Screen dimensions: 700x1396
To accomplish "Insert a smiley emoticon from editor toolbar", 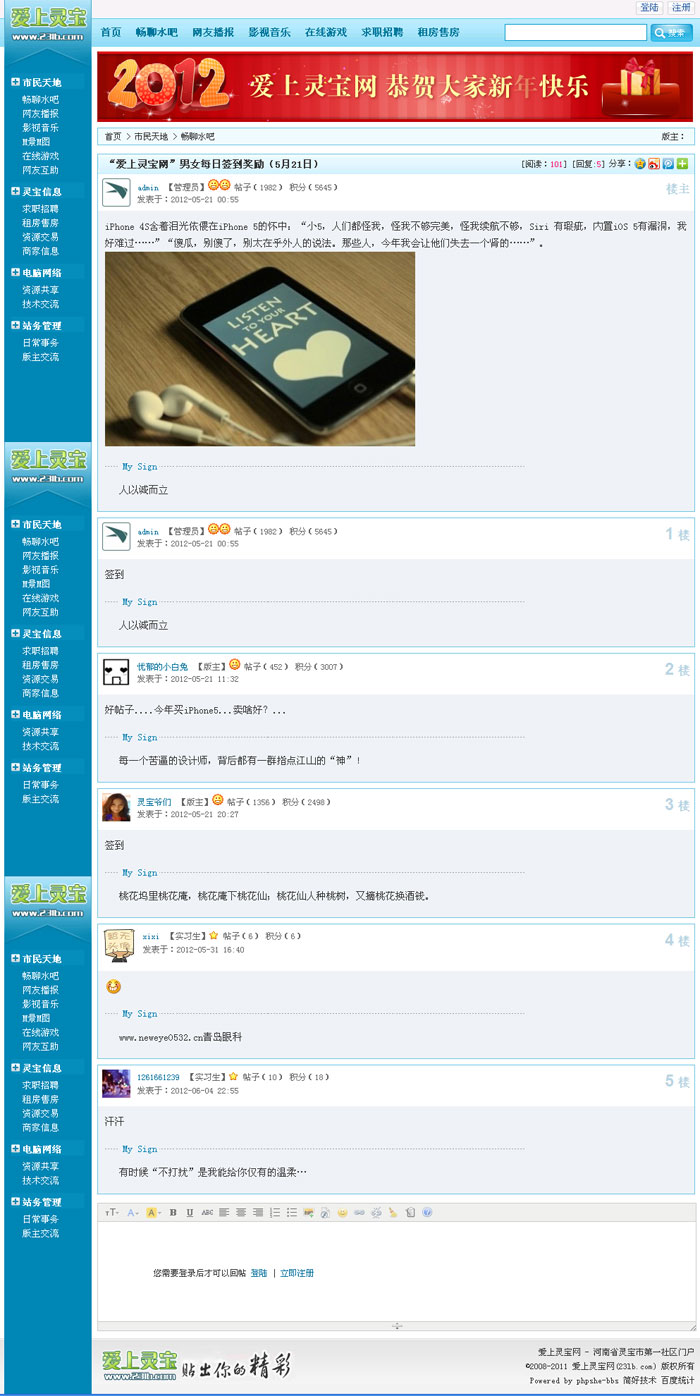I will [342, 1212].
